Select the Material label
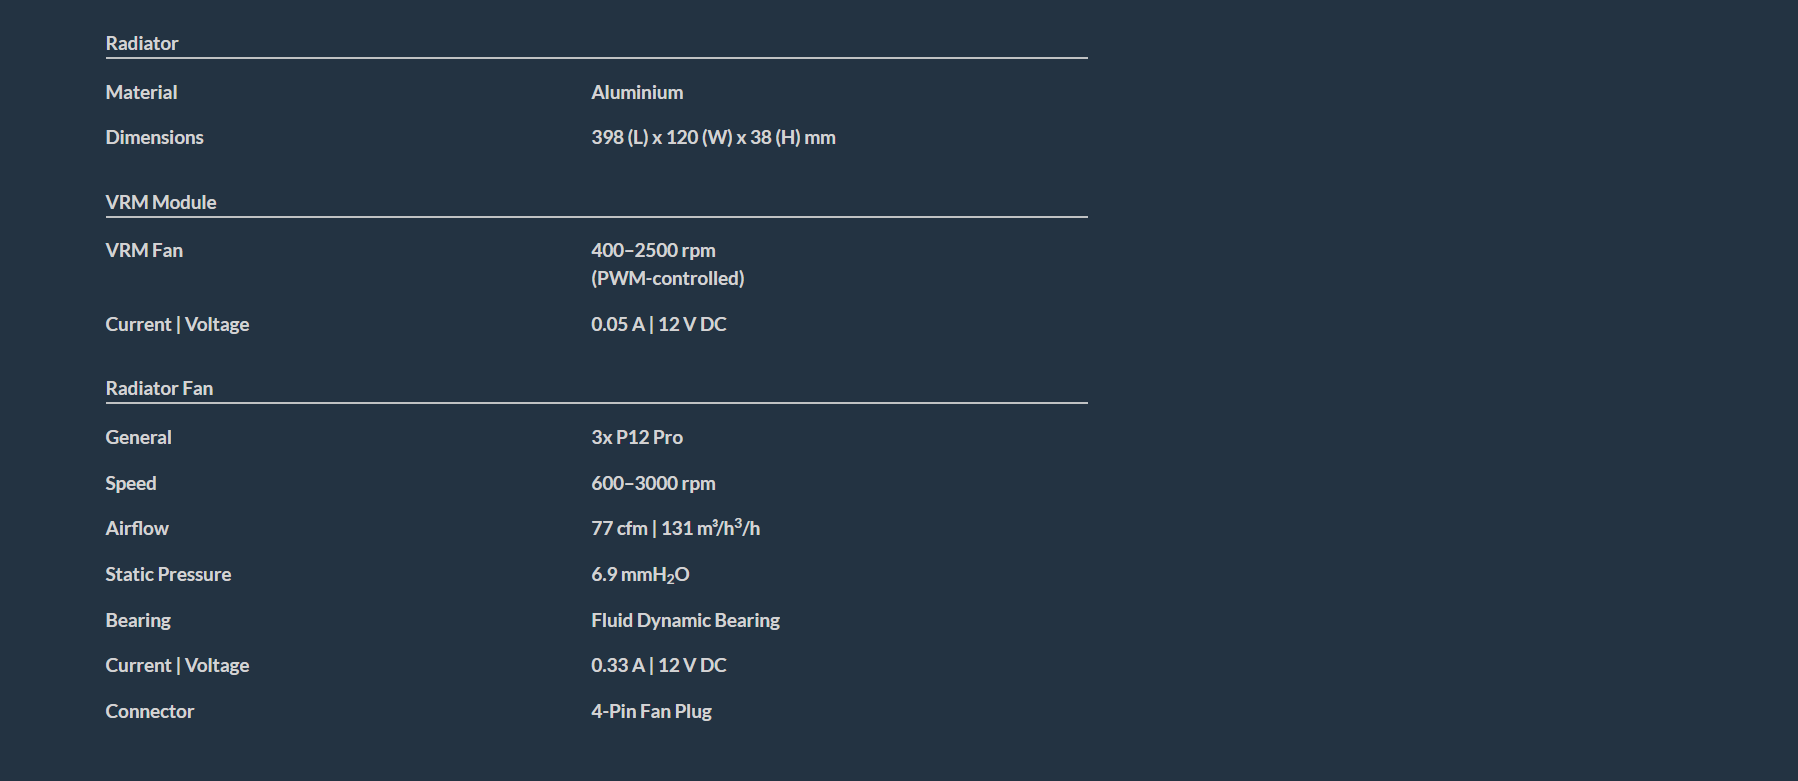The image size is (1798, 781). (x=141, y=92)
